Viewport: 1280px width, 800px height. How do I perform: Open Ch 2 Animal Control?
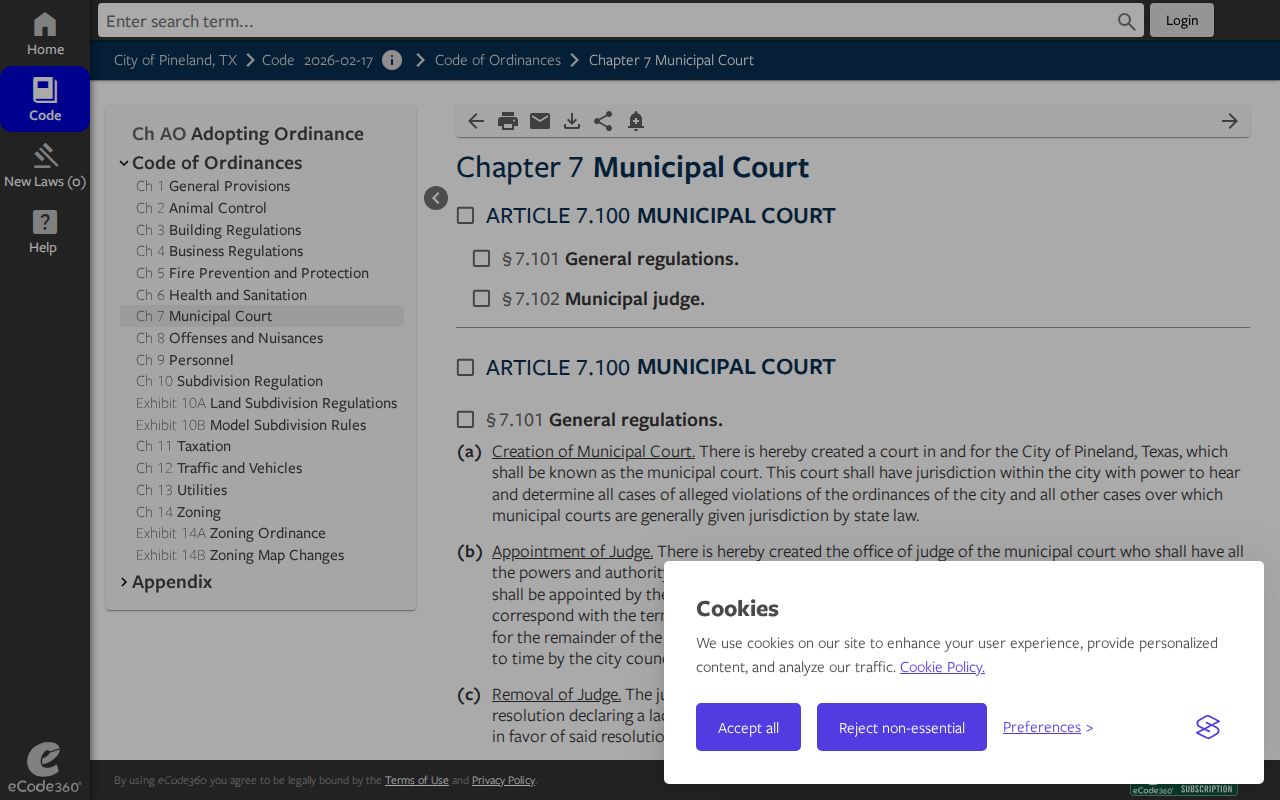201,208
